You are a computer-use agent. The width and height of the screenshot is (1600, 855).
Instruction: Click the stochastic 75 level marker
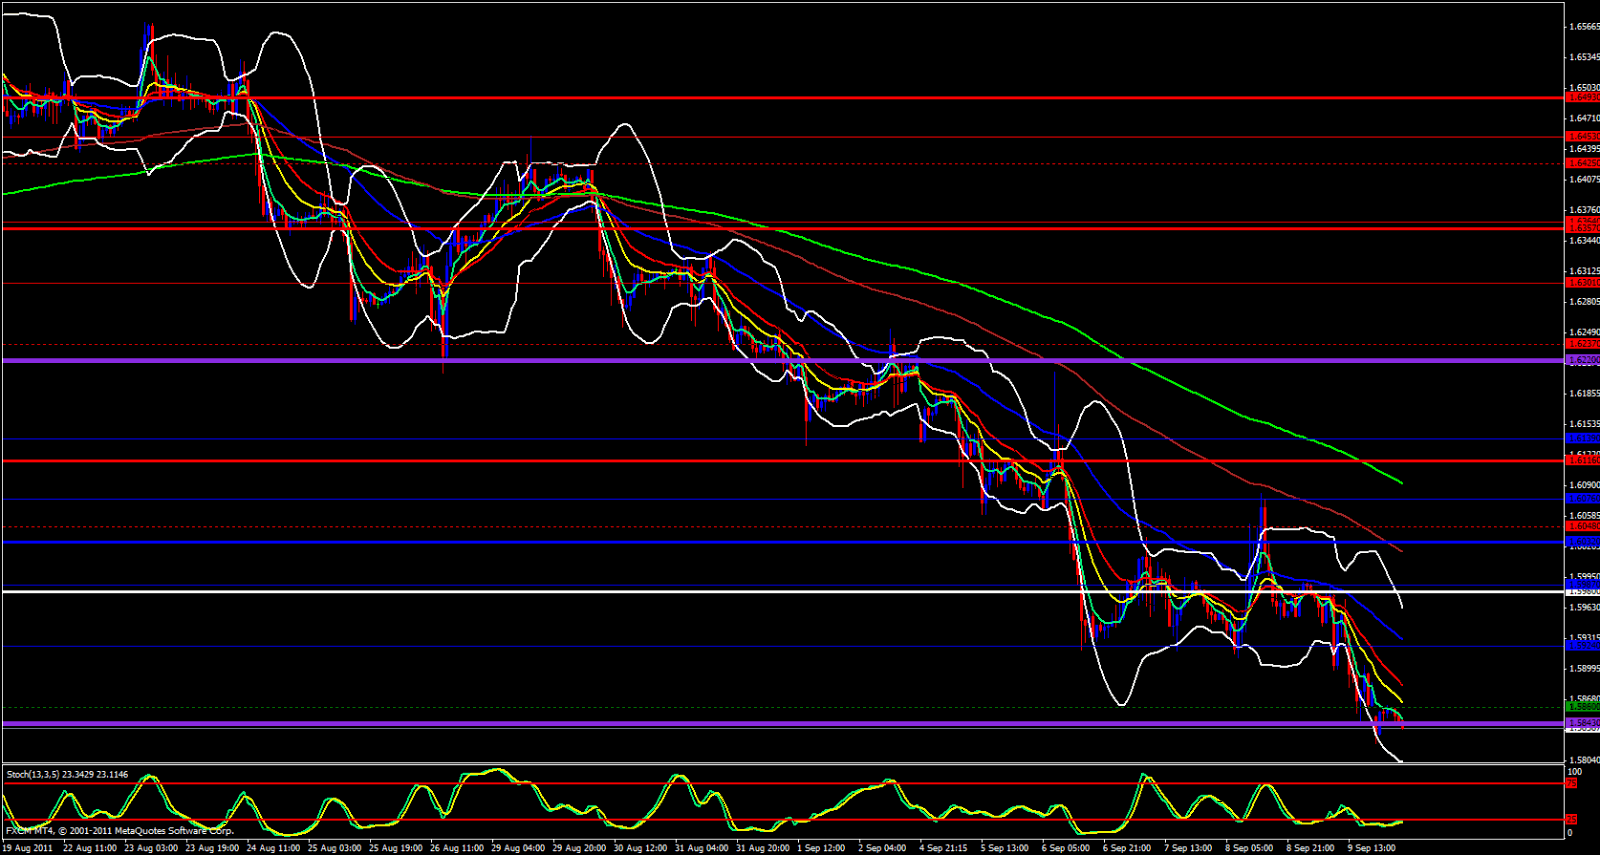(x=1571, y=783)
